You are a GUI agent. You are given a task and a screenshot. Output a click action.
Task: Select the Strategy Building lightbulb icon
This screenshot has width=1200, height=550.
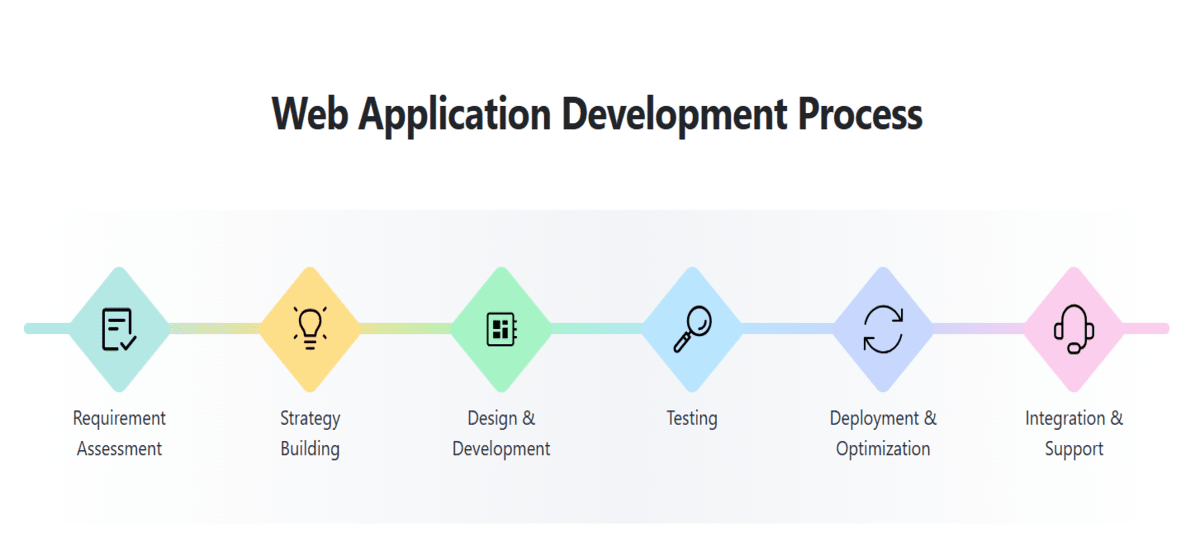click(x=310, y=328)
